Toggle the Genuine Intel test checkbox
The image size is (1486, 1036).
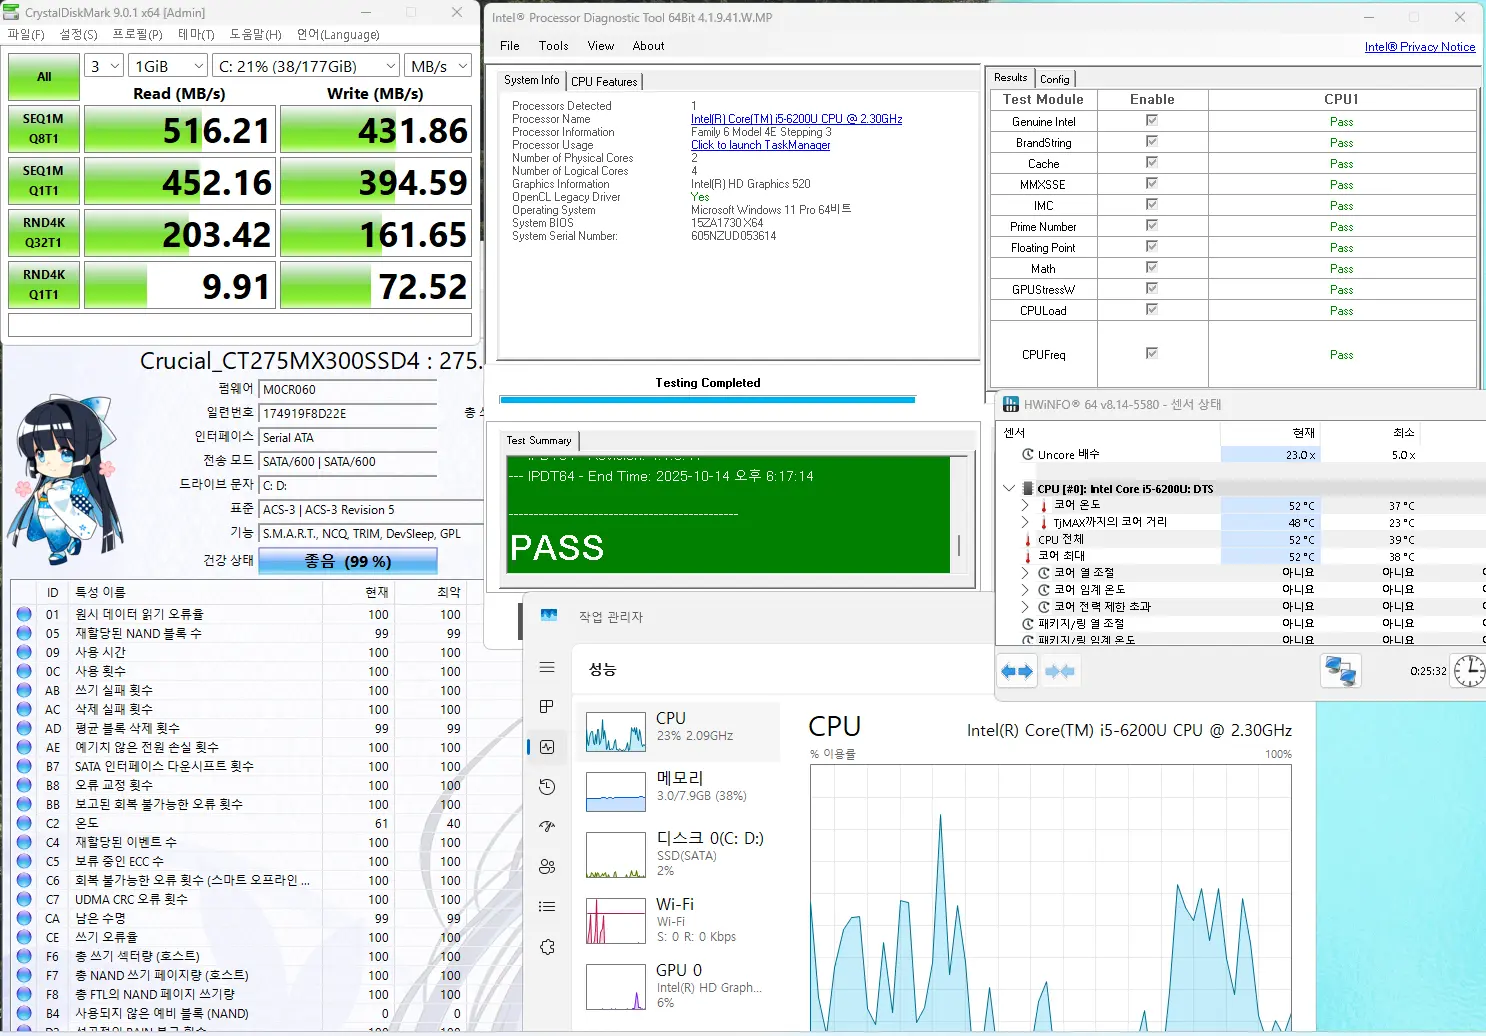(x=1152, y=121)
